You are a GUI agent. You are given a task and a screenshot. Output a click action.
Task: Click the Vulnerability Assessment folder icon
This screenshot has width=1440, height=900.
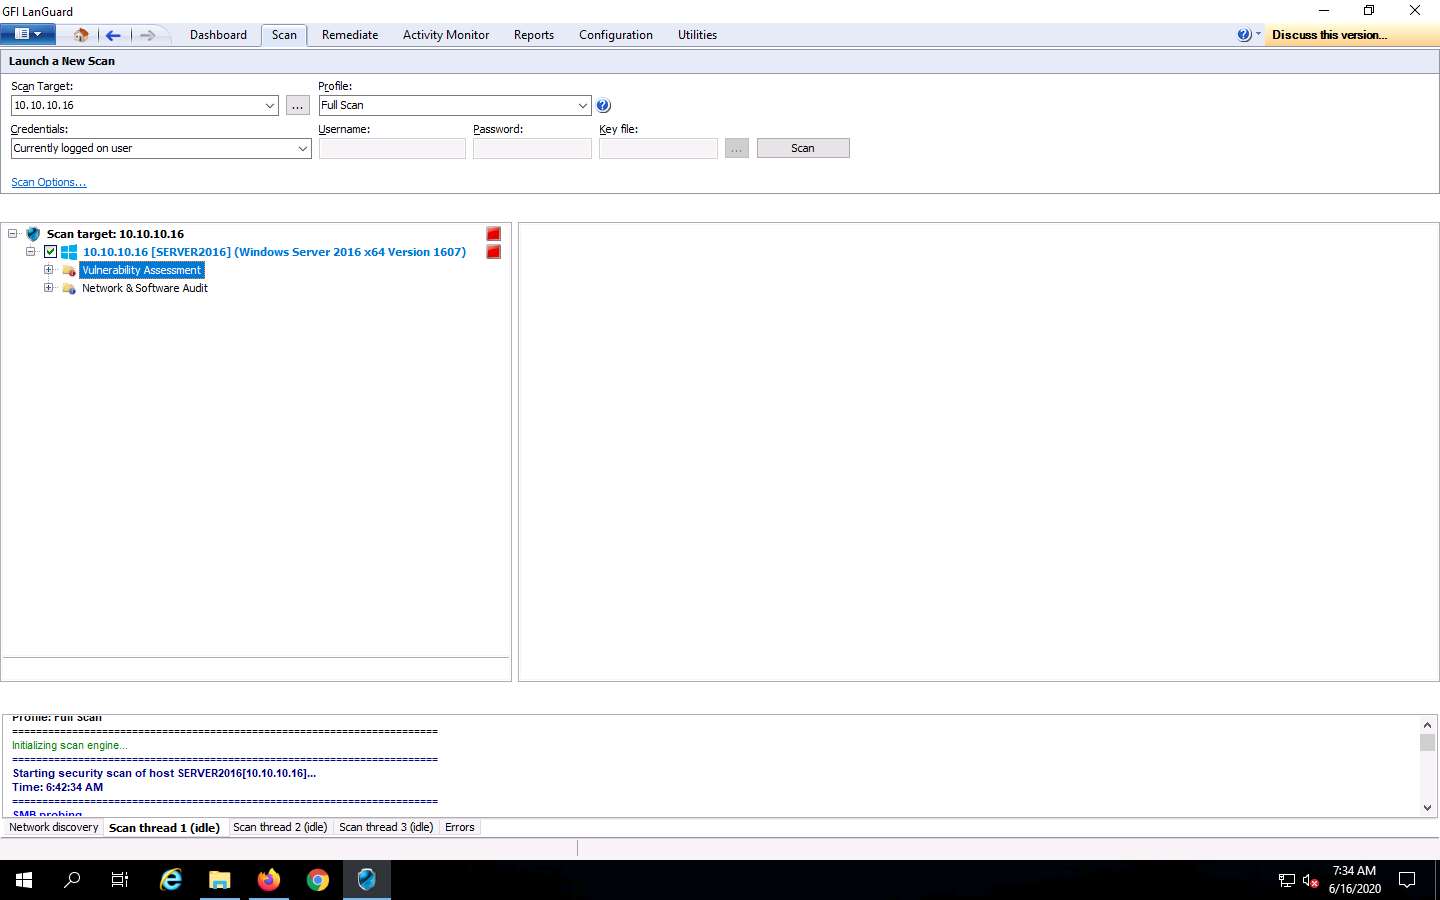coord(69,270)
